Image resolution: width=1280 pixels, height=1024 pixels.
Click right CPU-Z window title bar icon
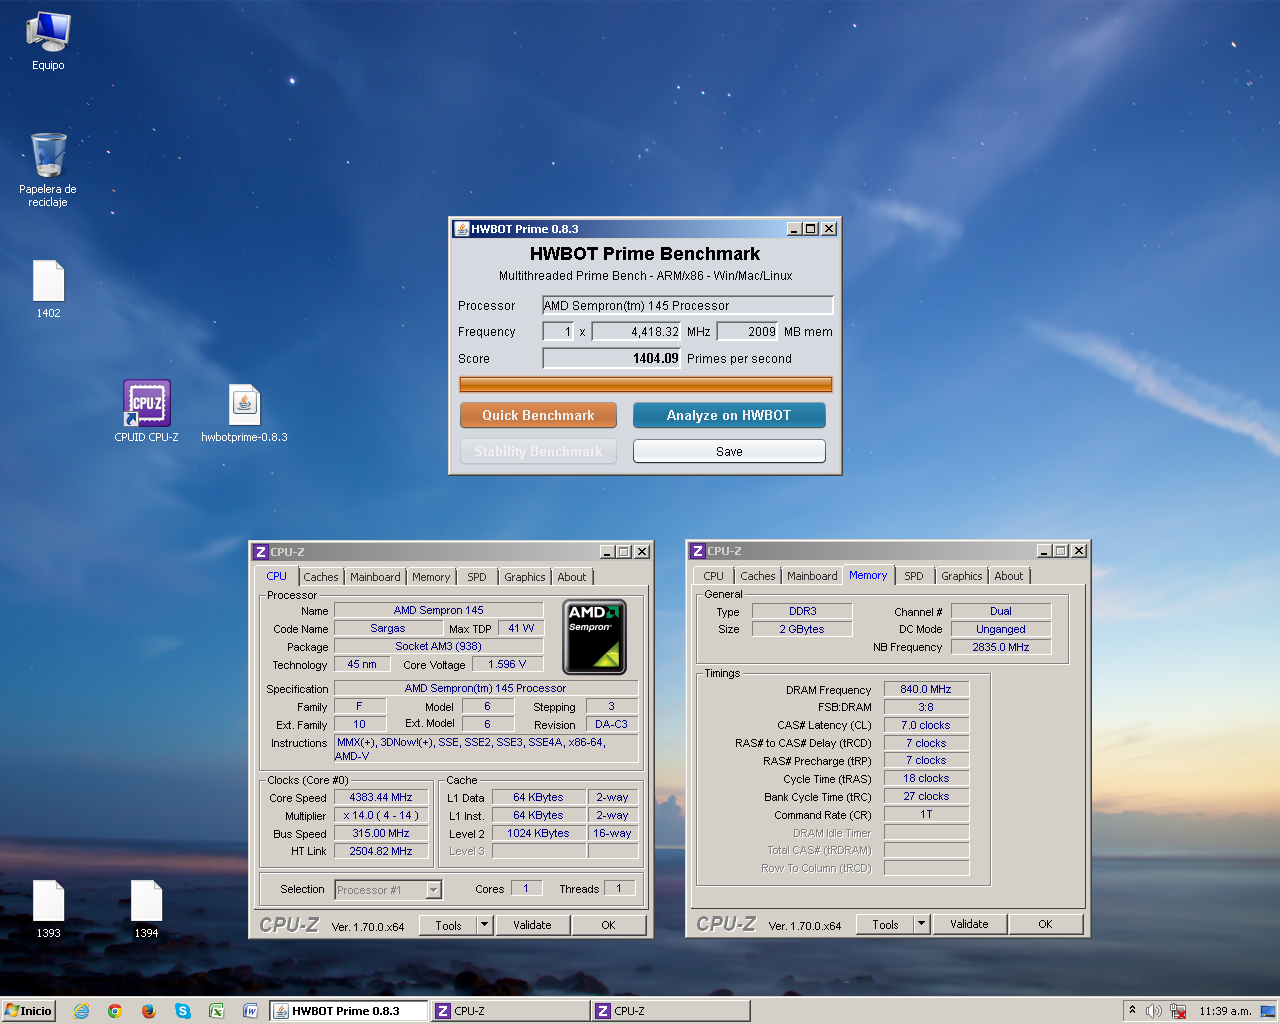698,551
